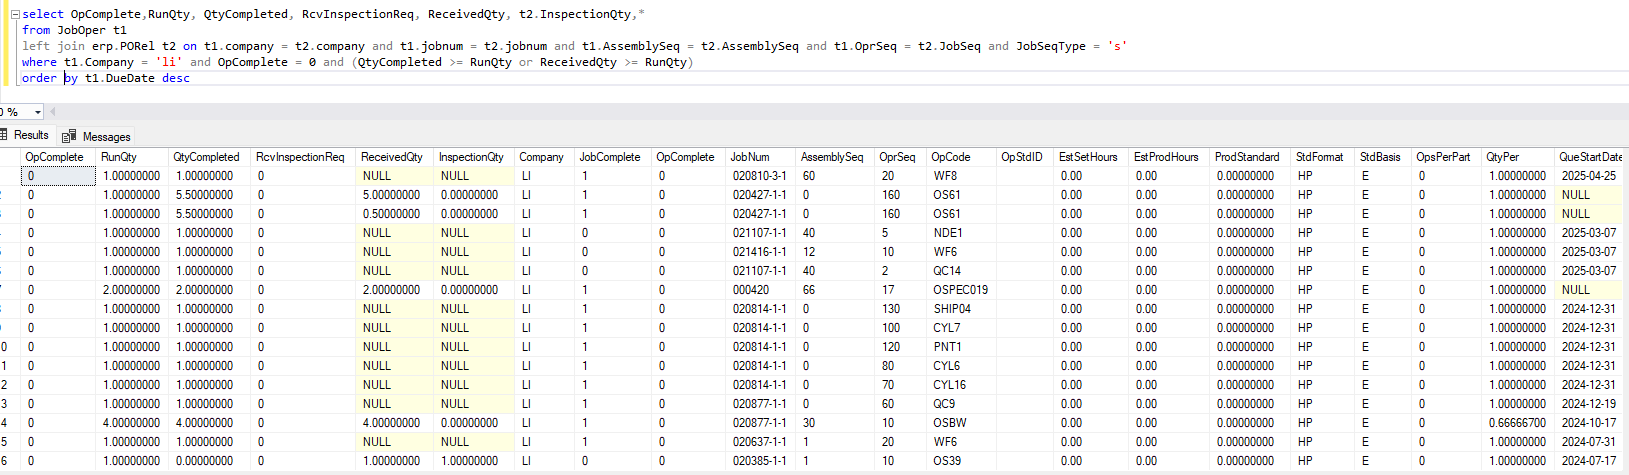1629x475 pixels.
Task: Click the OprSeq value 130
Action: (900, 309)
